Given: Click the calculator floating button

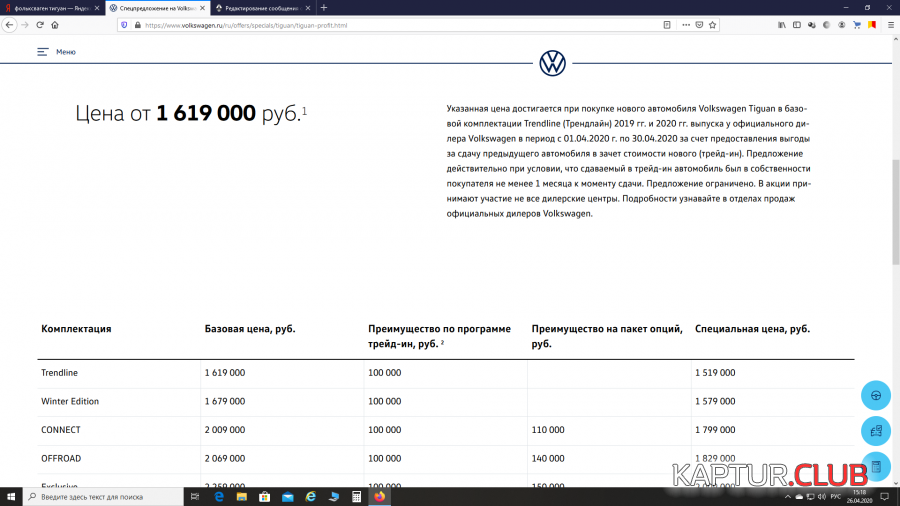Looking at the screenshot, I should point(876,466).
